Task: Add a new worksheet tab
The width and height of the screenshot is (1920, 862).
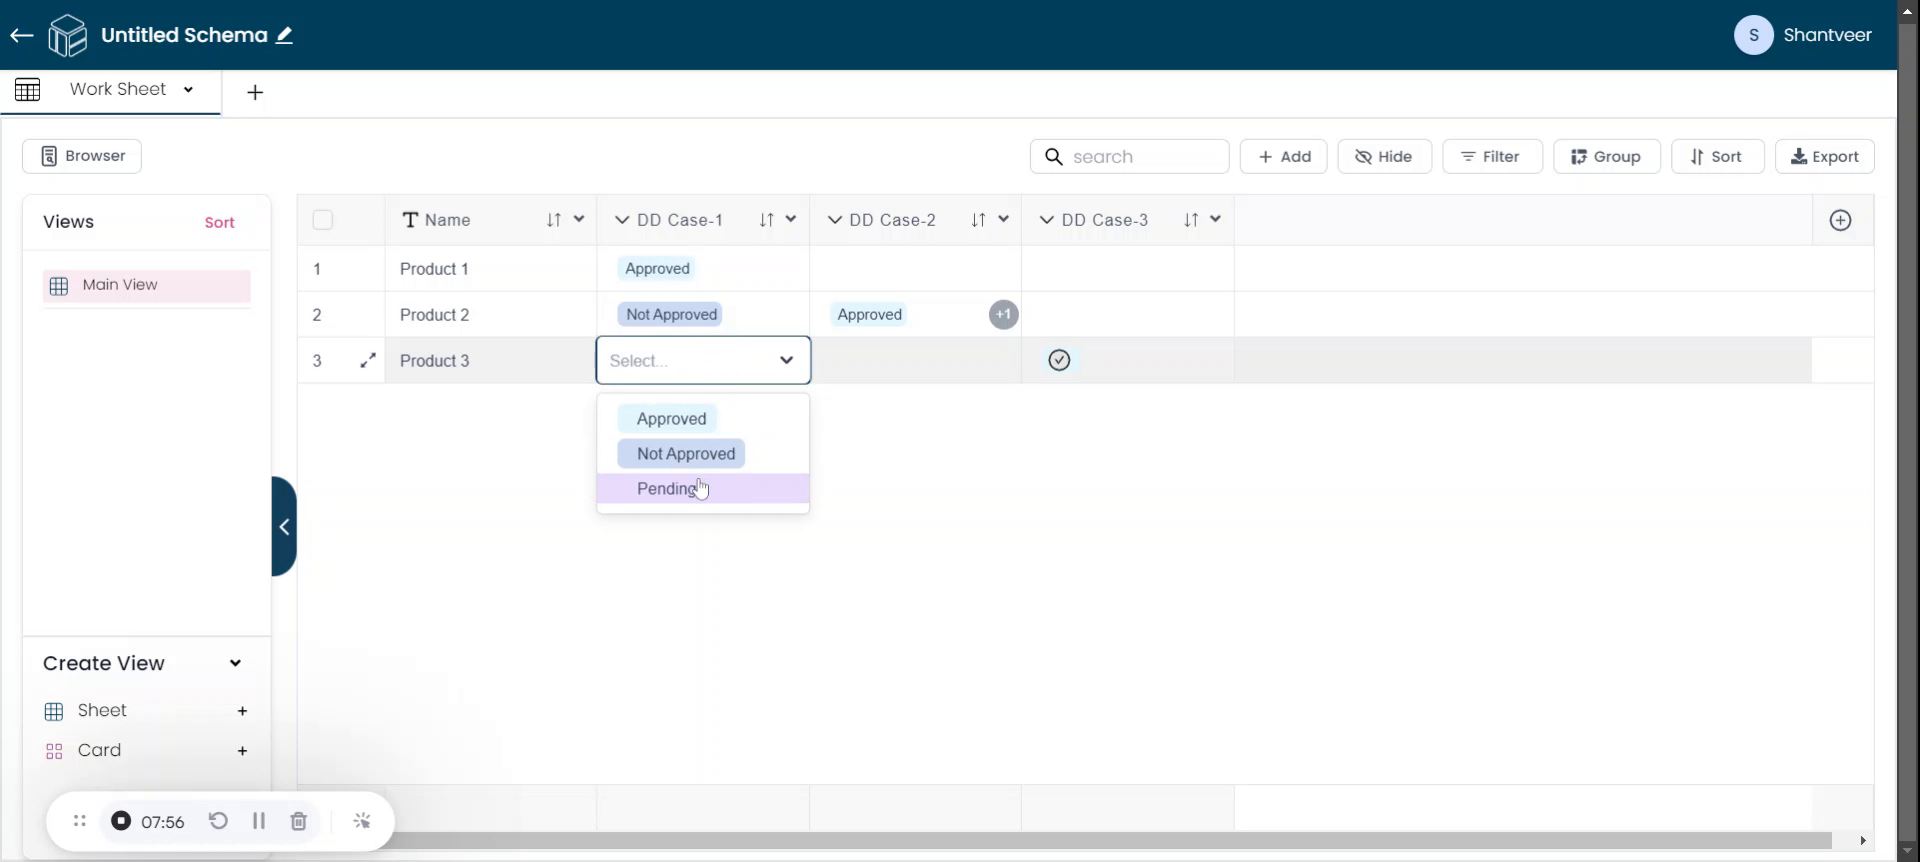Action: (x=255, y=93)
